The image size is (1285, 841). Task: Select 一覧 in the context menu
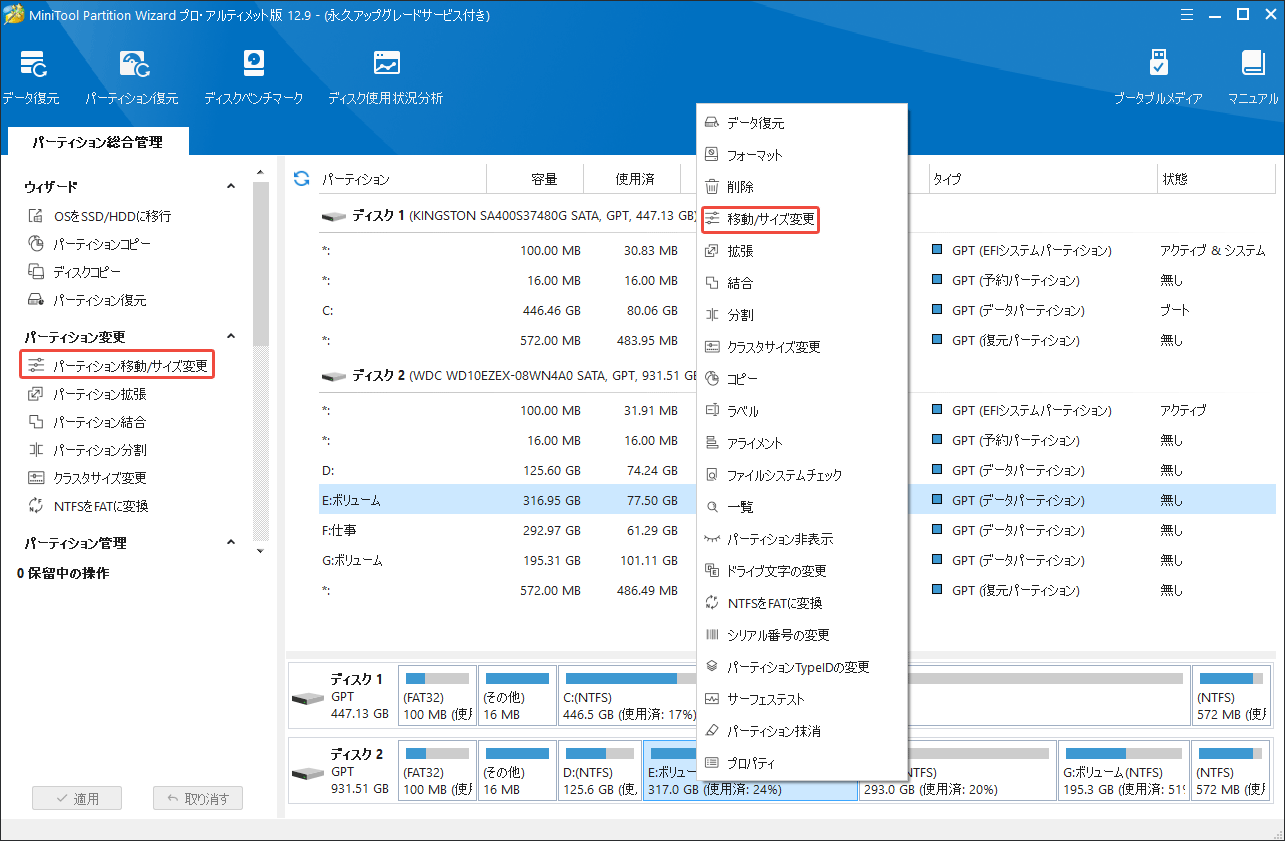[x=802, y=507]
